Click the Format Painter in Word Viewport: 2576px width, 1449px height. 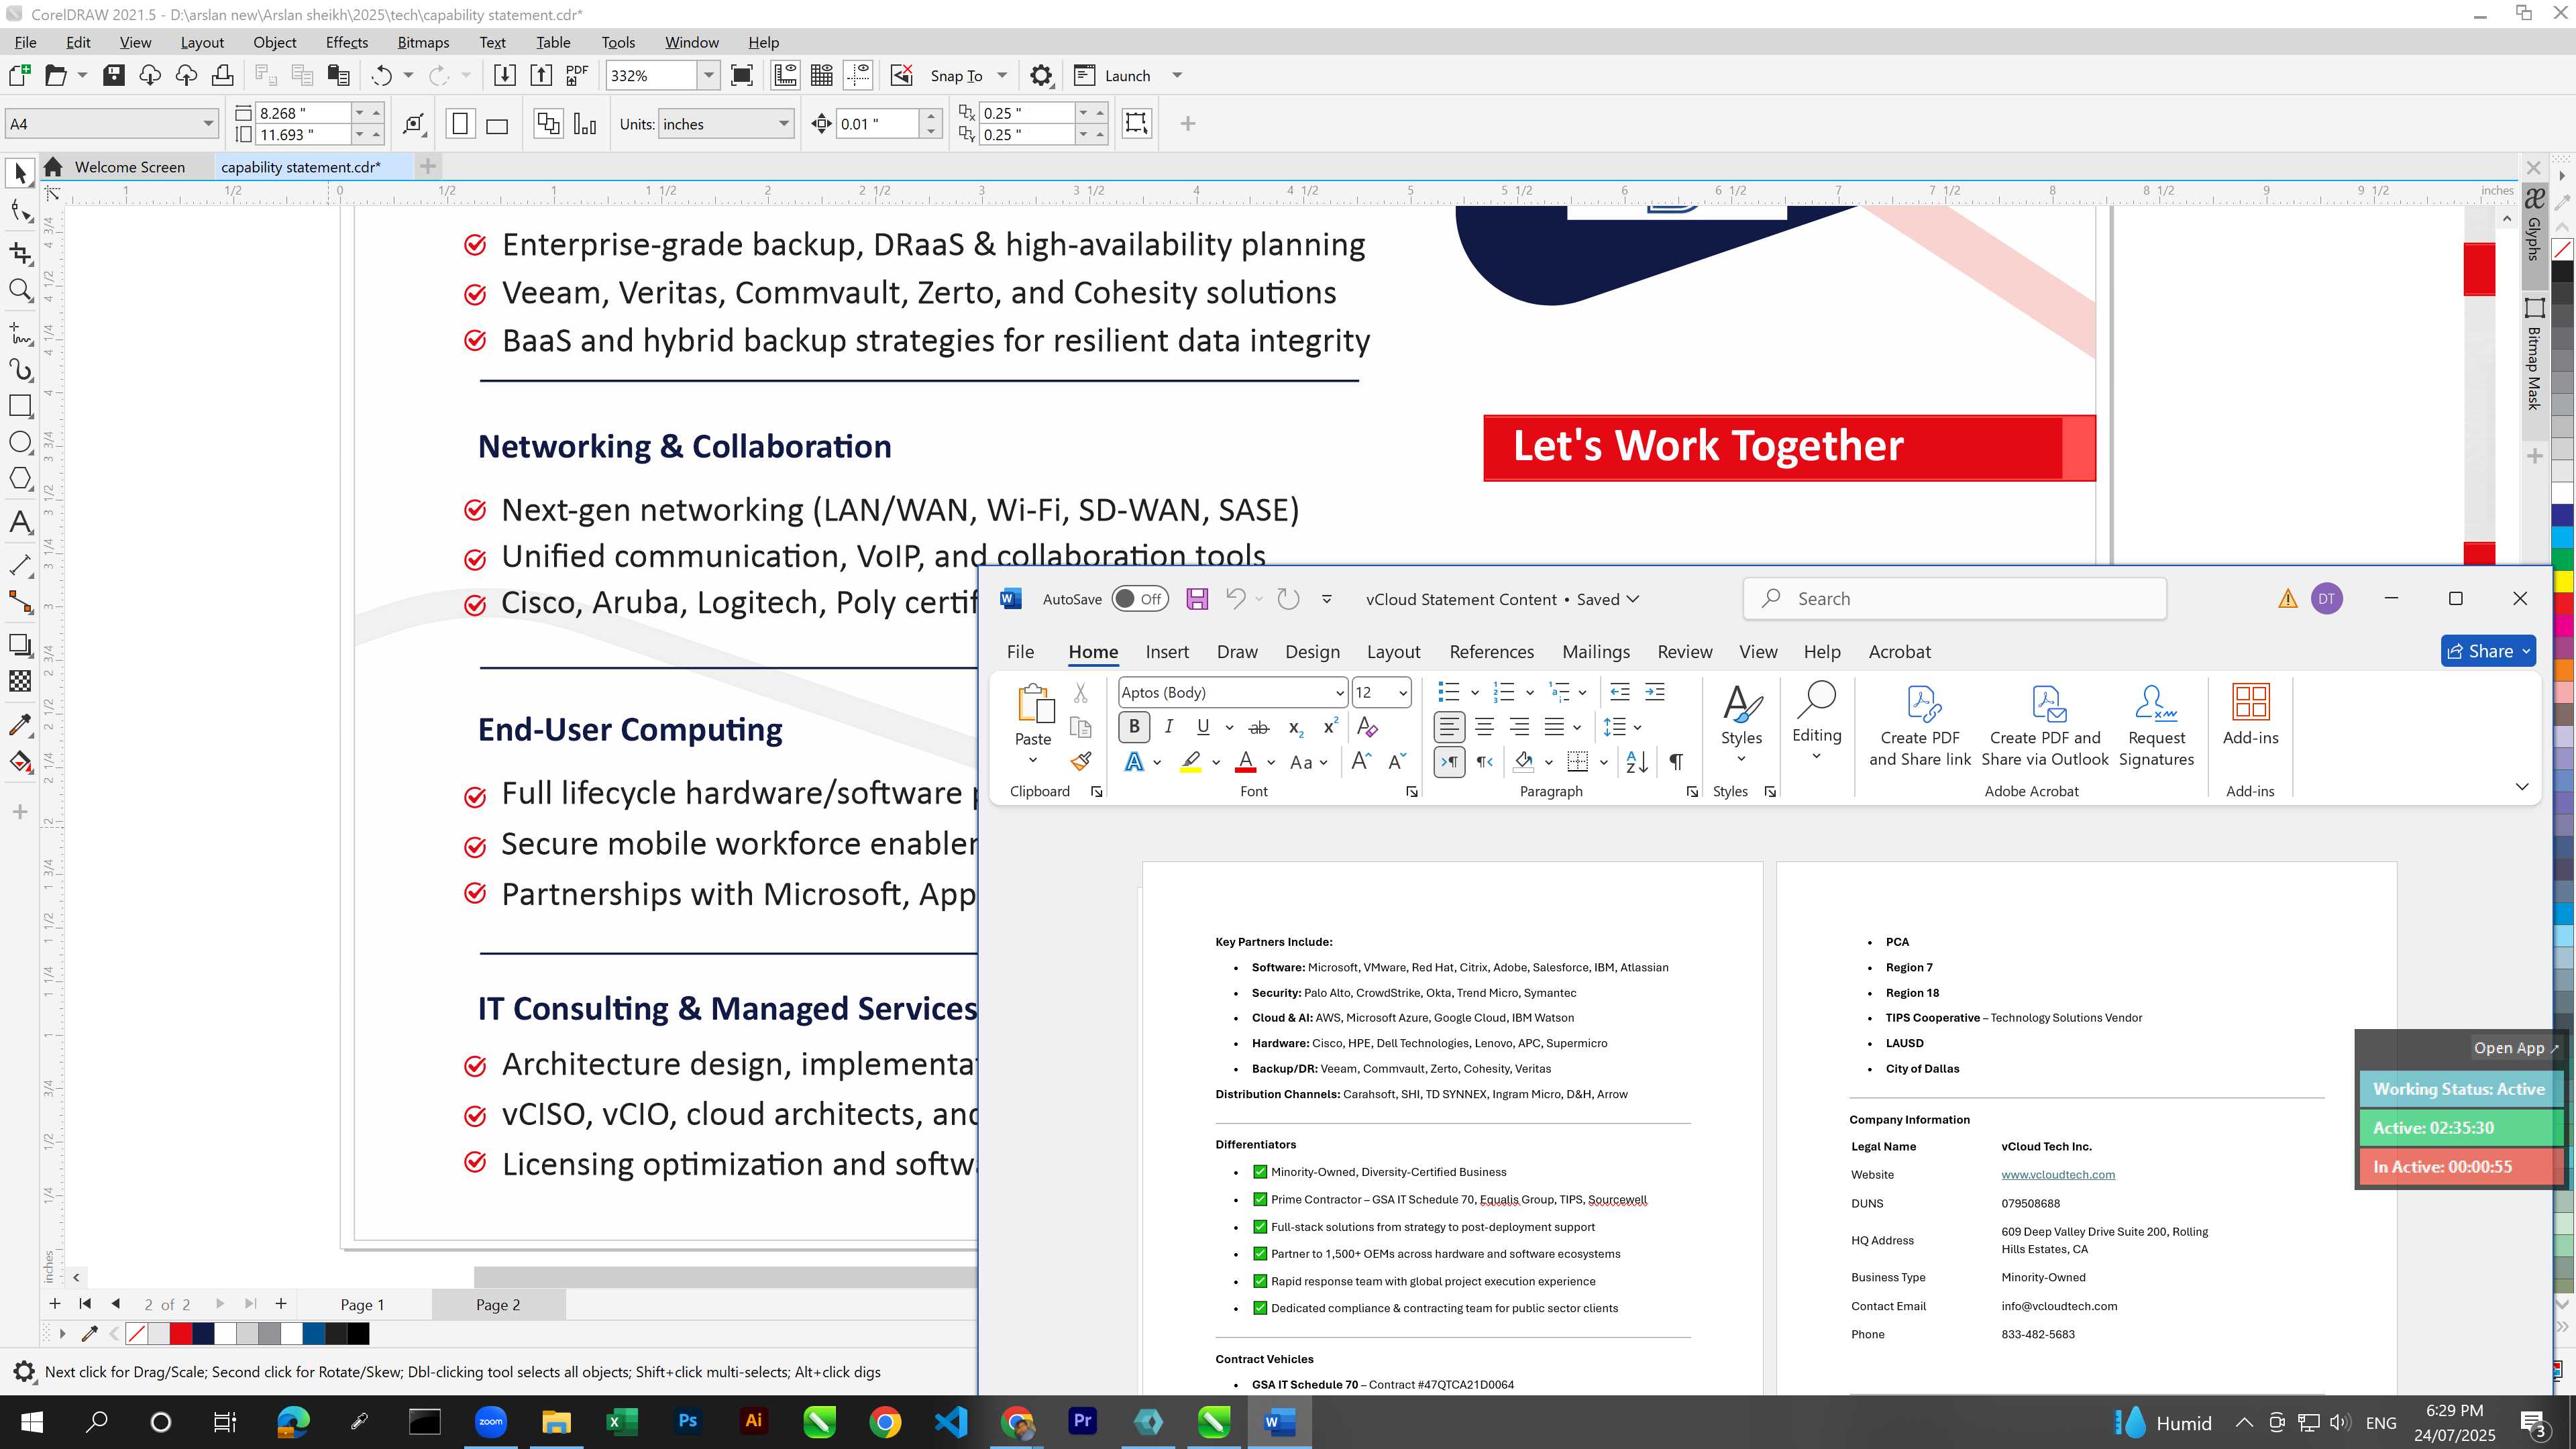1080,762
